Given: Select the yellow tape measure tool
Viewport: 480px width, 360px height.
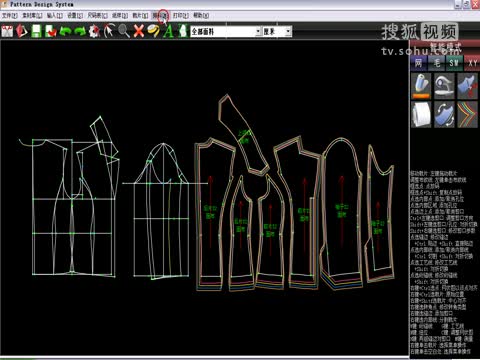Looking at the screenshot, I should point(154,31).
